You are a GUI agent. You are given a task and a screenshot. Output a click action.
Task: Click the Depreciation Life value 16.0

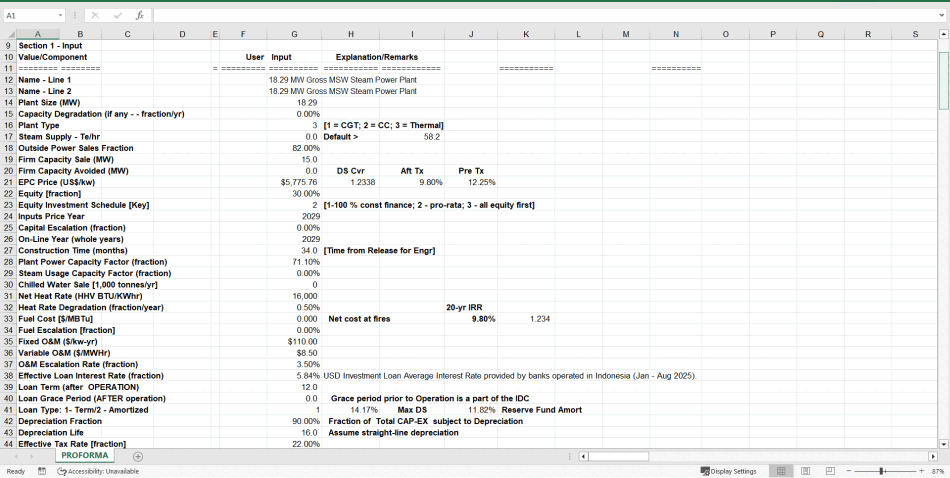[x=294, y=433]
